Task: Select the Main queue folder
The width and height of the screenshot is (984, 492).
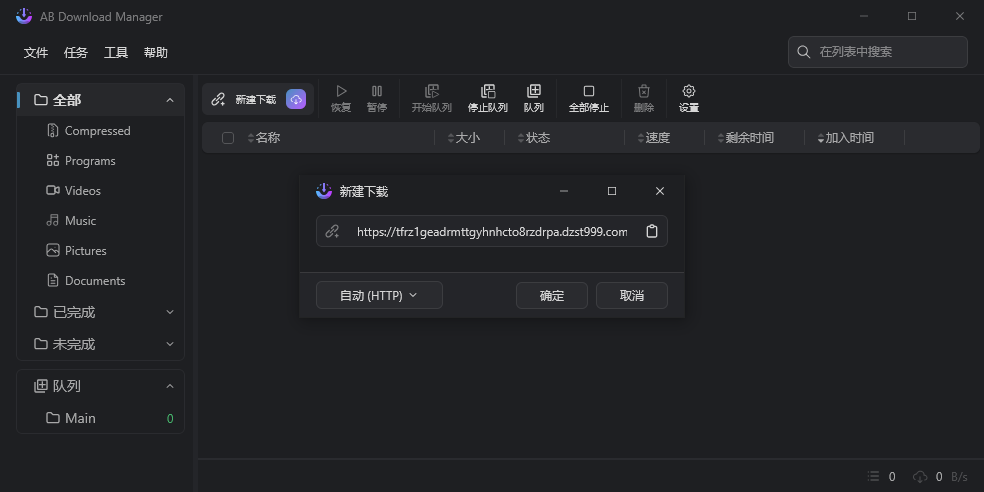Action: (x=100, y=418)
